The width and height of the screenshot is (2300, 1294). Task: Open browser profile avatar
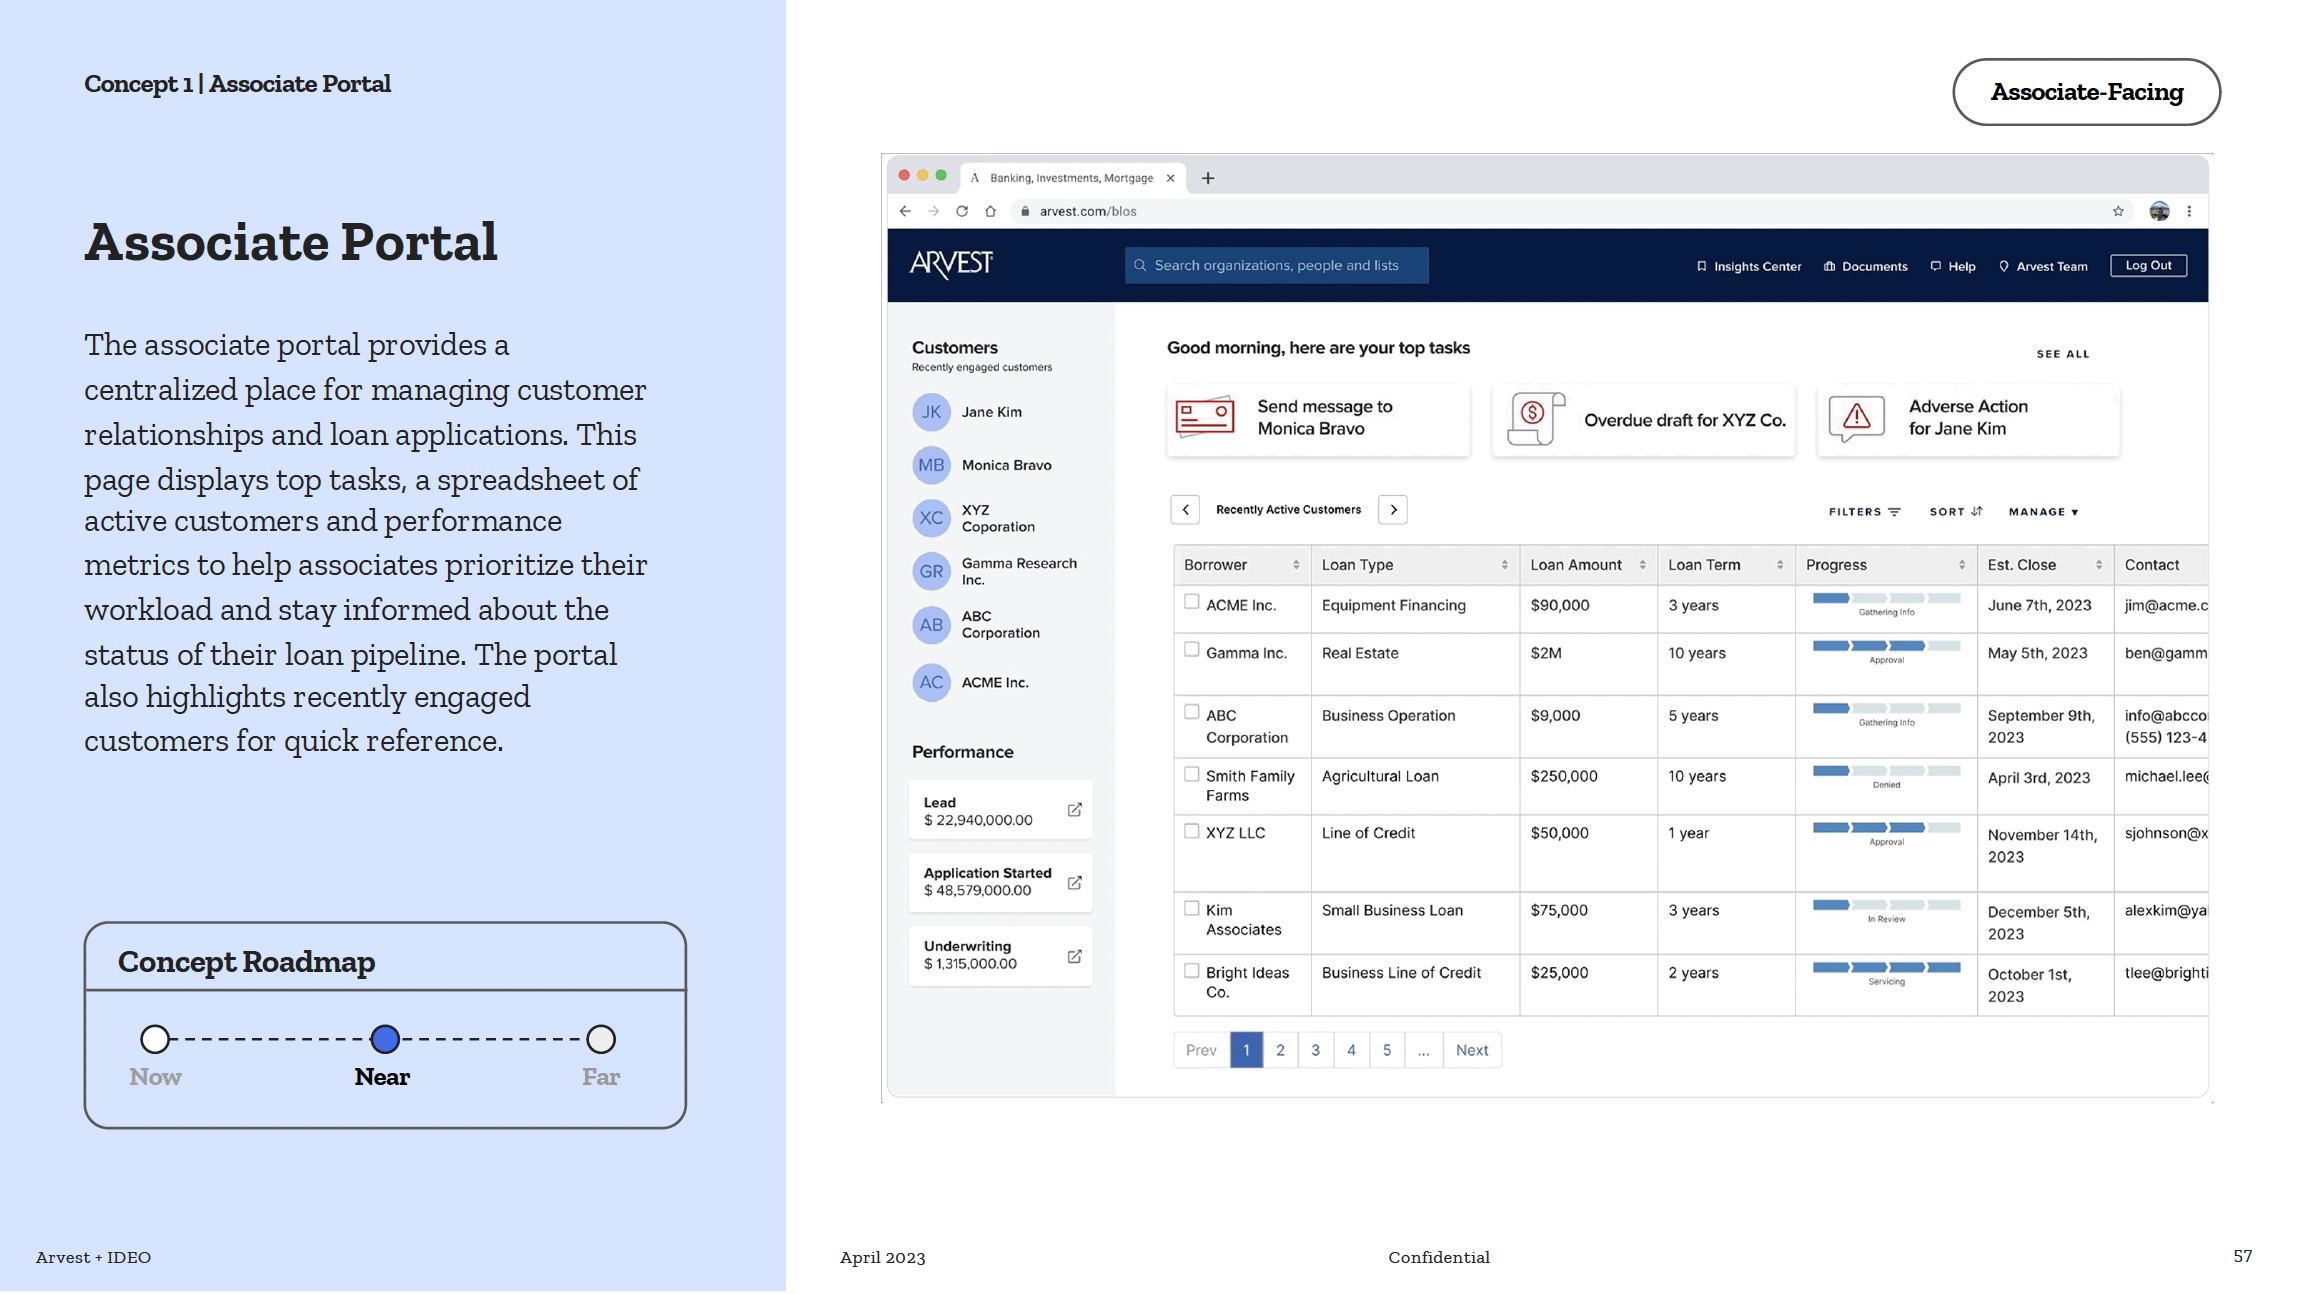(x=2159, y=211)
